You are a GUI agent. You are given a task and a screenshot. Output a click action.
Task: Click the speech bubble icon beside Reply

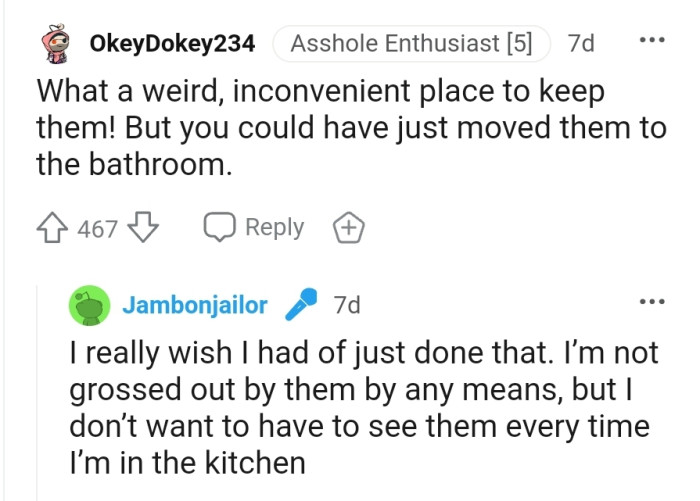219,229
